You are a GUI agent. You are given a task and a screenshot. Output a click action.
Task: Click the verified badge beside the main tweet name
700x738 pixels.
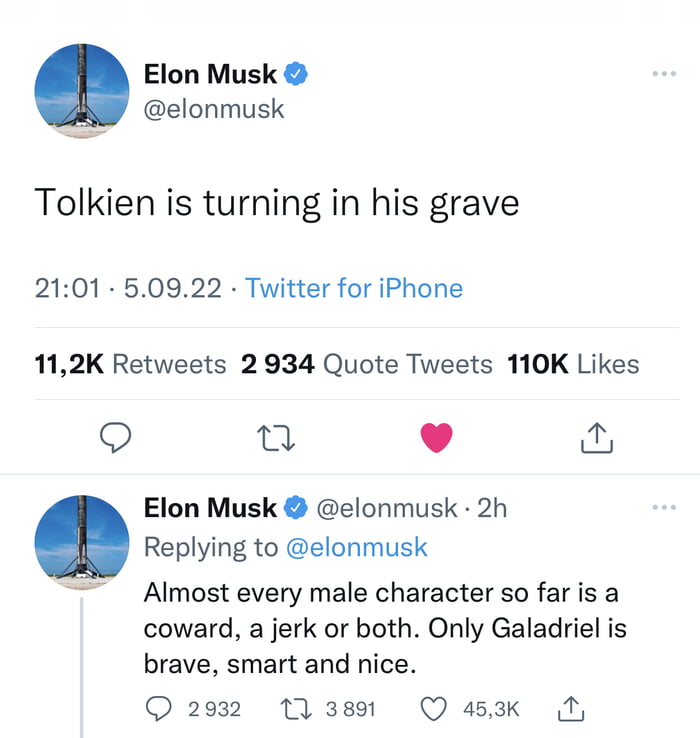(296, 73)
